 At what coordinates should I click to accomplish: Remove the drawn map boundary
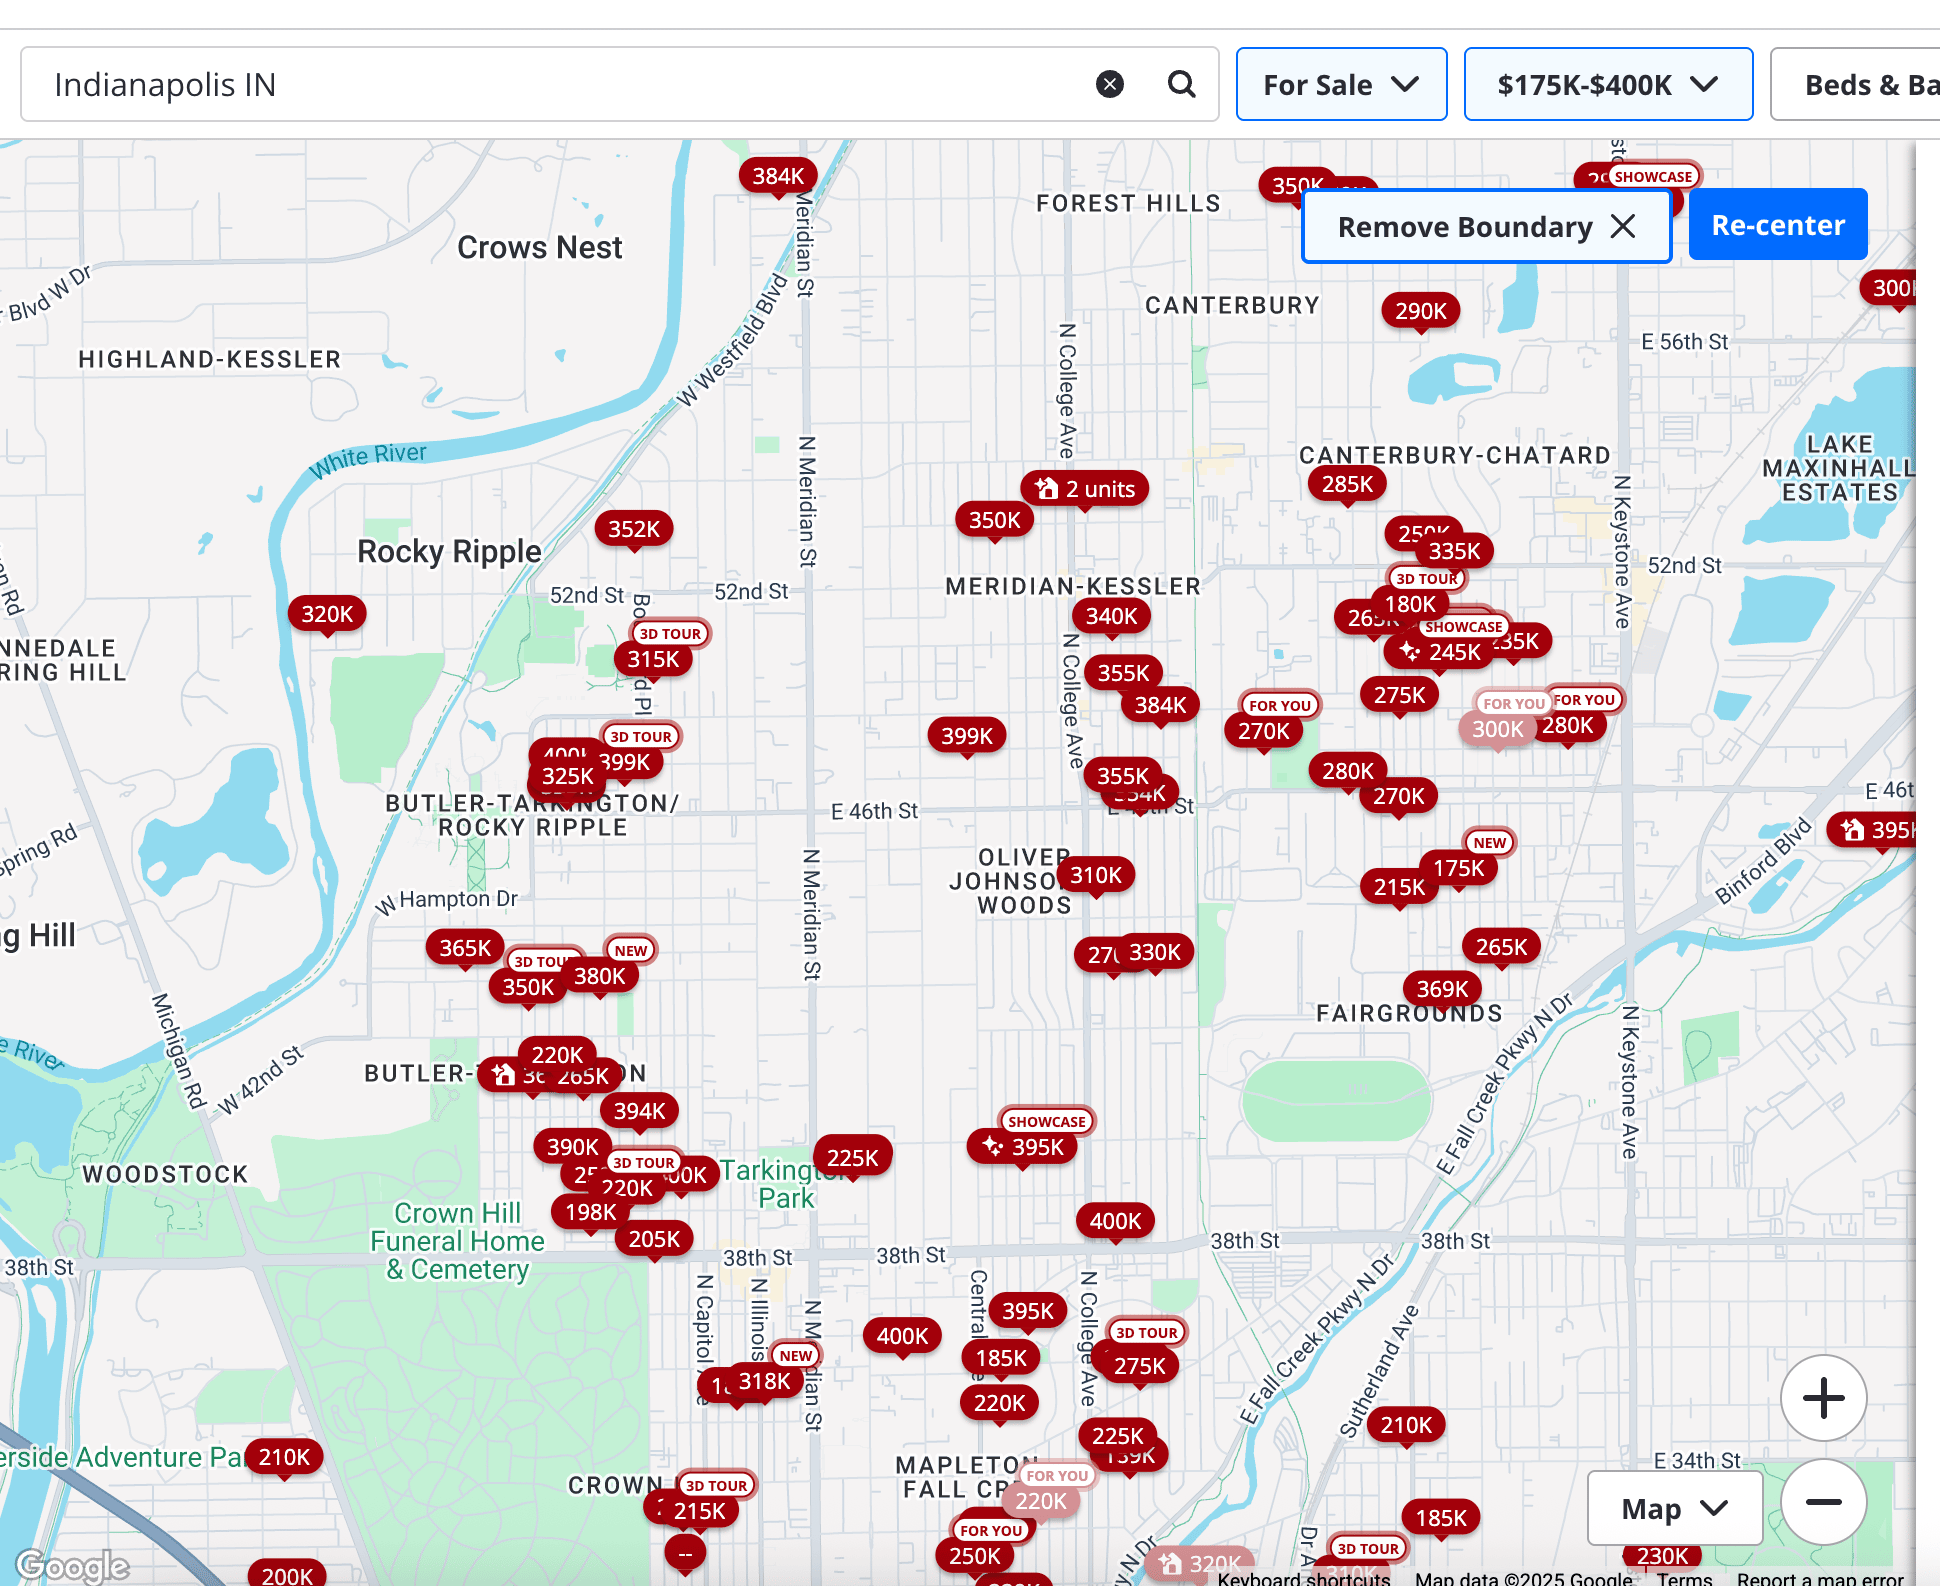(1486, 226)
